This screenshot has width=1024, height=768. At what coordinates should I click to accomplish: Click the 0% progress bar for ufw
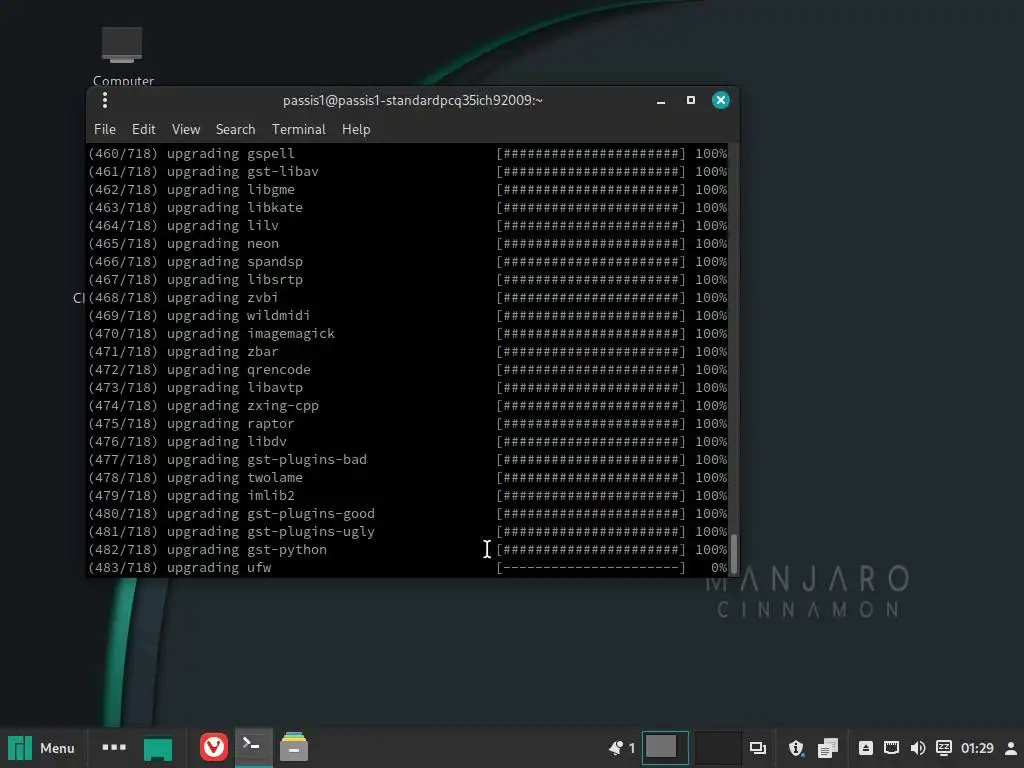591,568
